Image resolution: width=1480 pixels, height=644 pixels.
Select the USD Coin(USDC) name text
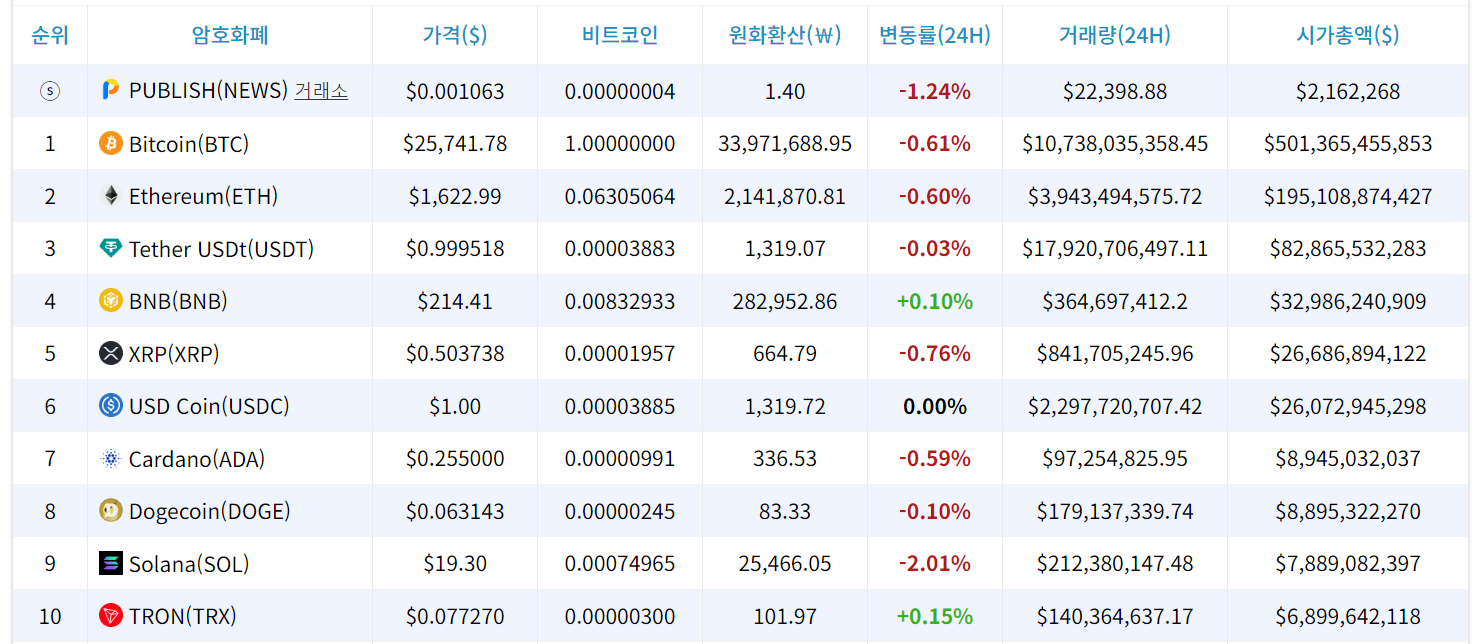209,406
